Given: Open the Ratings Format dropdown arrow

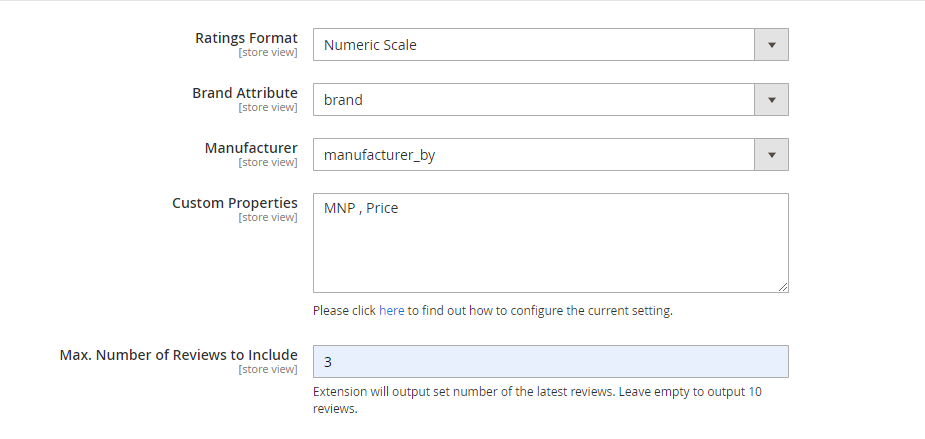Looking at the screenshot, I should coord(771,45).
